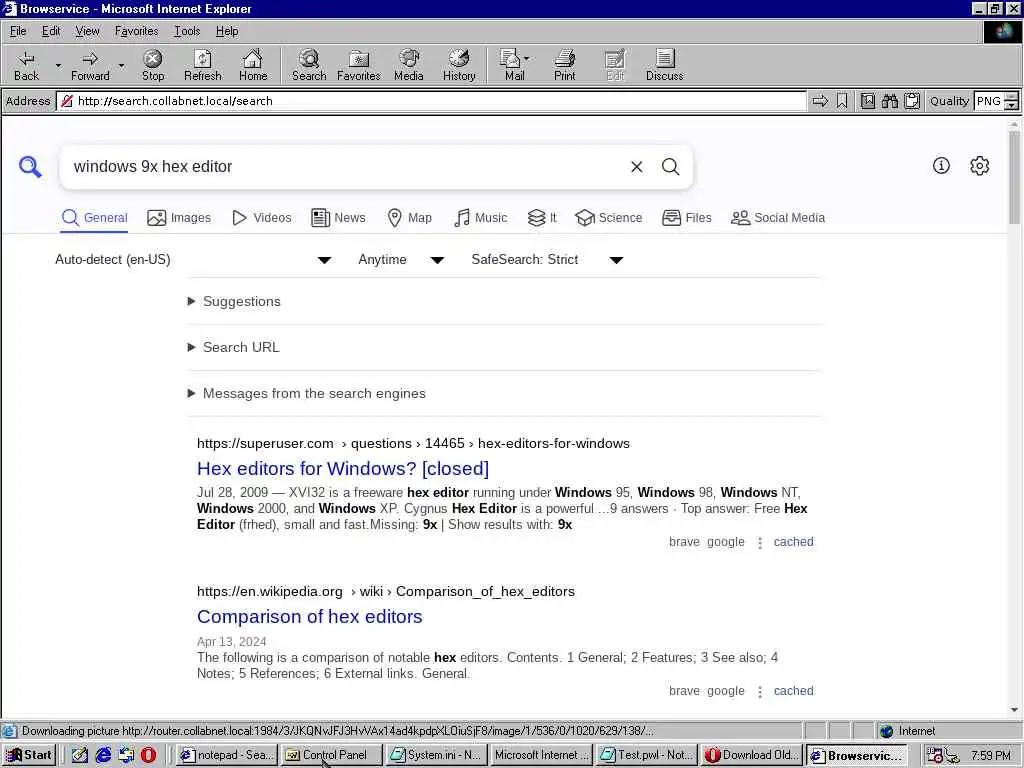Click the bookmarks book icon in address toolbar
Image resolution: width=1024 pixels, height=768 pixels.
pos(867,101)
